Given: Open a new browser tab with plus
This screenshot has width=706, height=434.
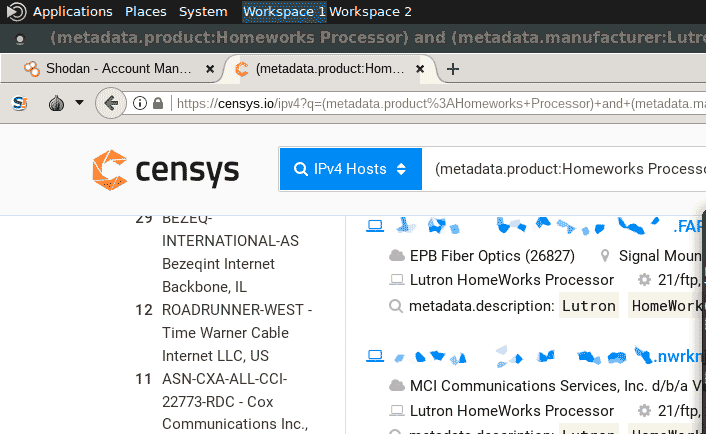Looking at the screenshot, I should 453,69.
